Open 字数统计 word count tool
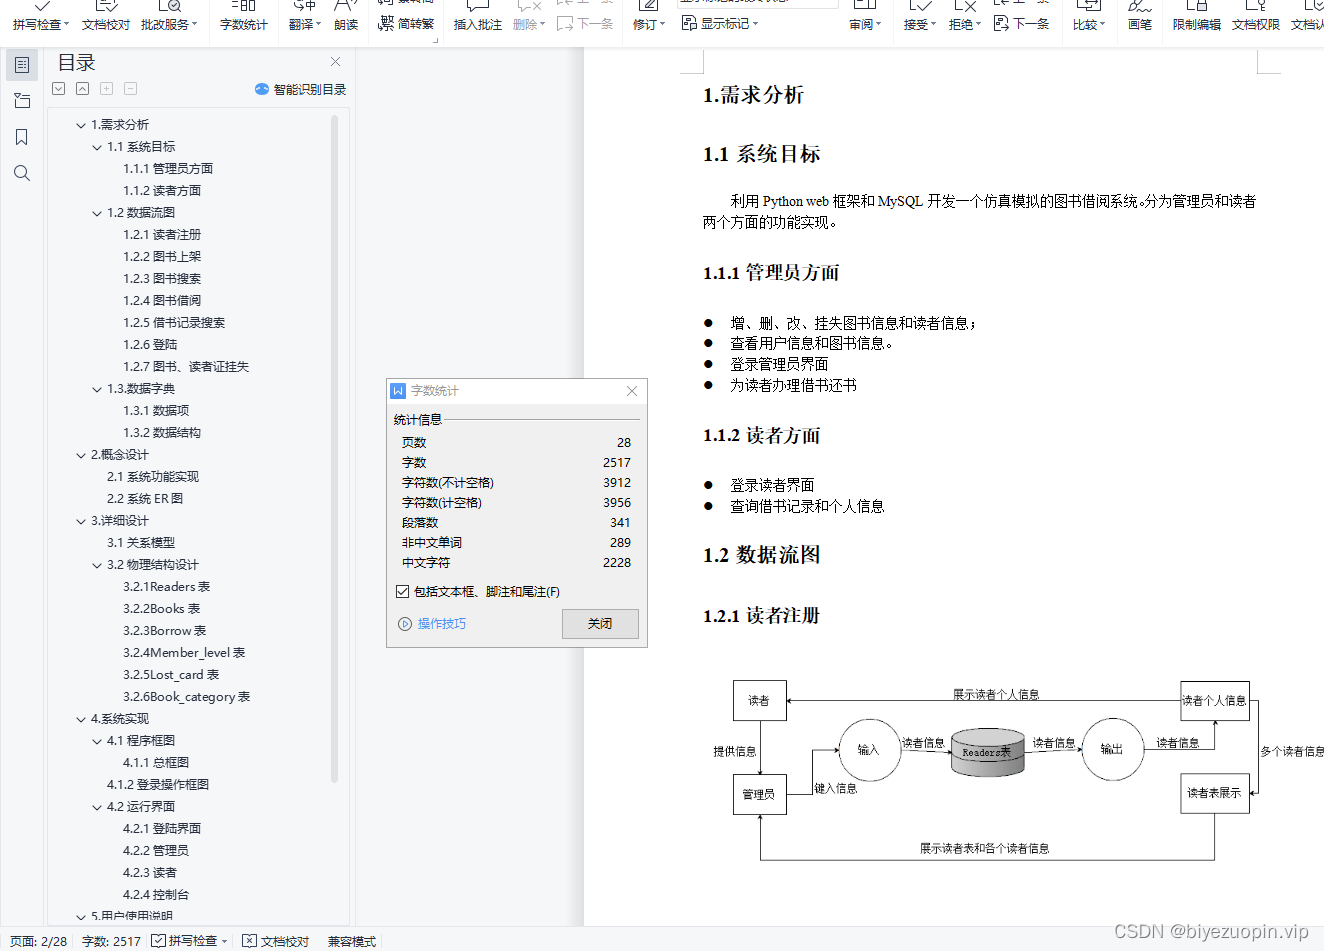The width and height of the screenshot is (1324, 951). pyautogui.click(x=244, y=16)
